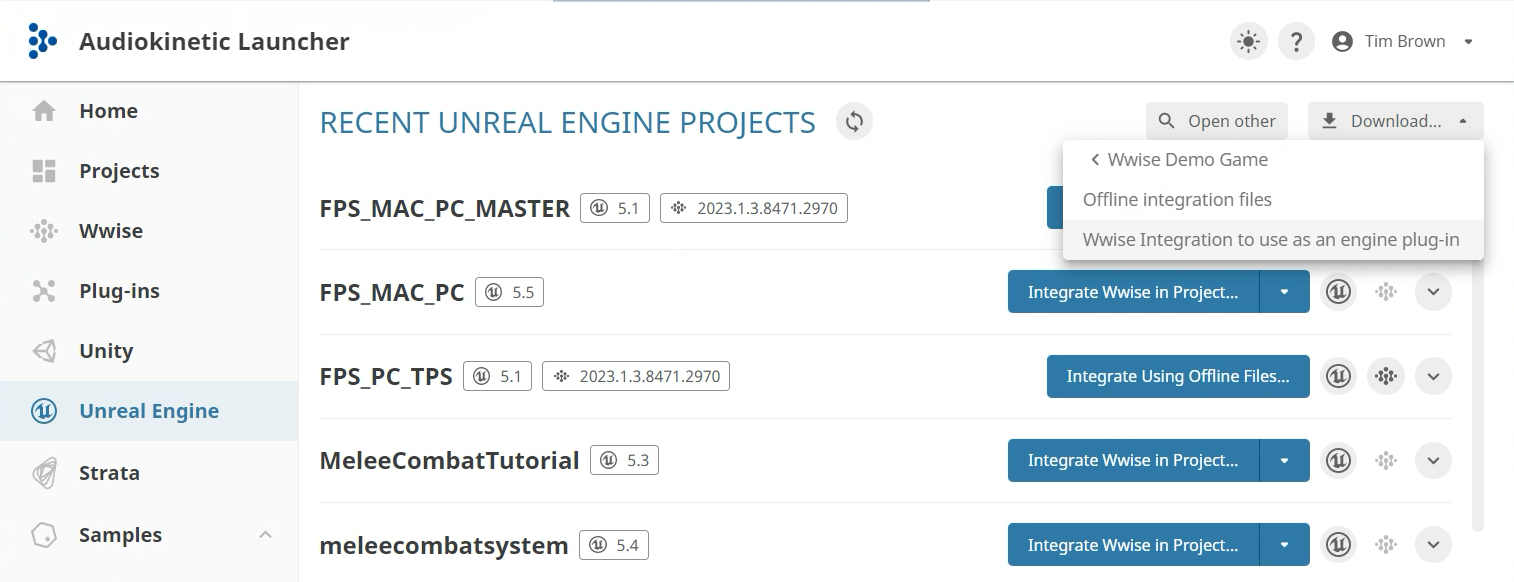Click the Audiokinetic Launcher logo
1514x582 pixels.
click(42, 41)
